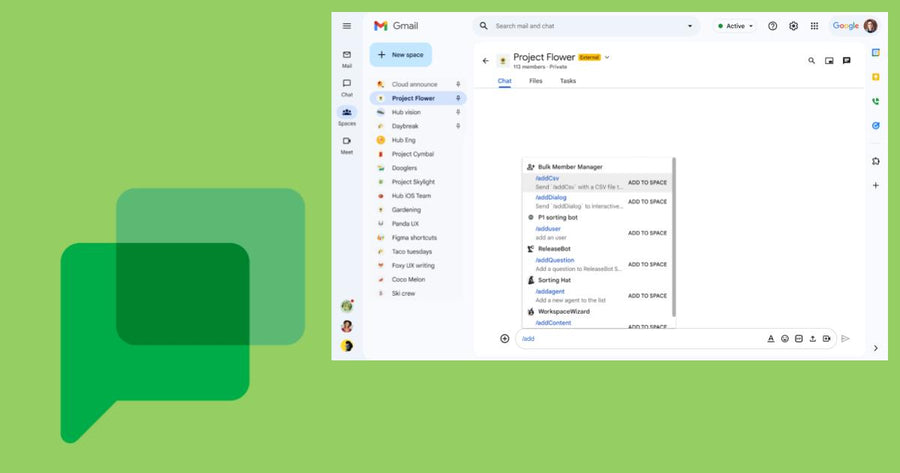The image size is (900, 473).
Task: Click the GIF icon in composer
Action: [798, 339]
